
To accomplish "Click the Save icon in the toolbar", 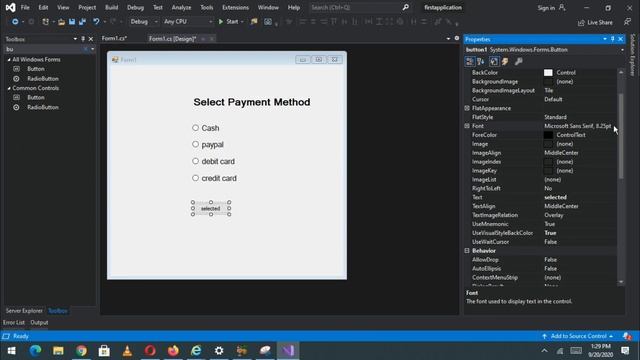I will (72, 22).
